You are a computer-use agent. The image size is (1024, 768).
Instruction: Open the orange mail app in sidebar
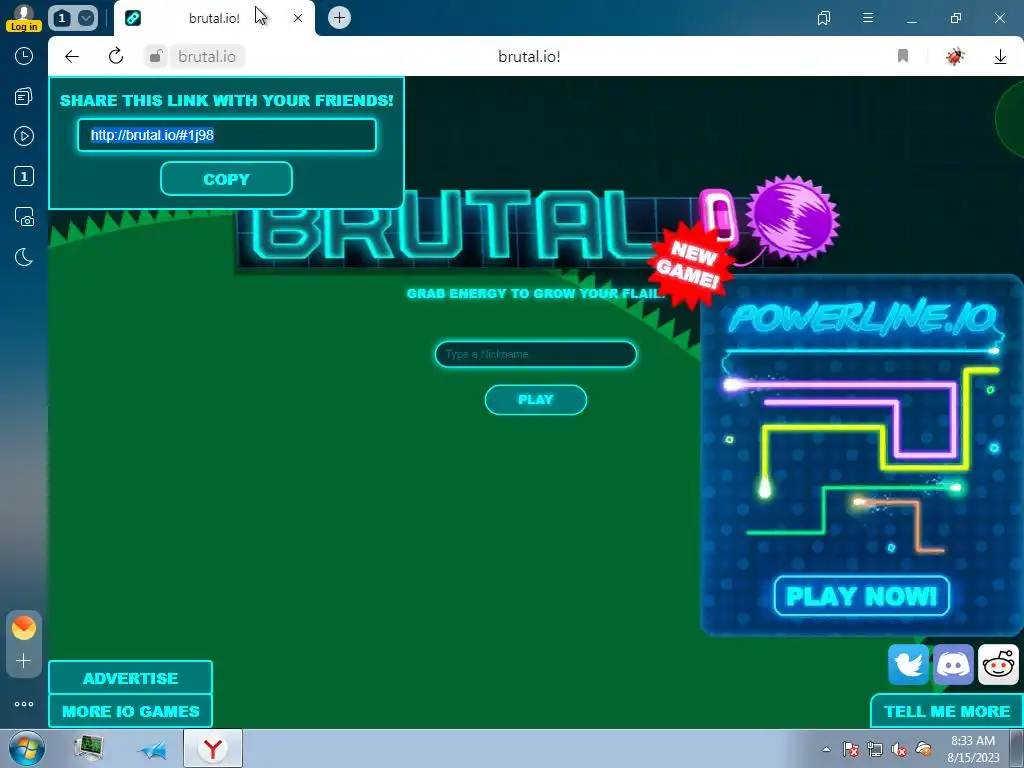pyautogui.click(x=24, y=628)
